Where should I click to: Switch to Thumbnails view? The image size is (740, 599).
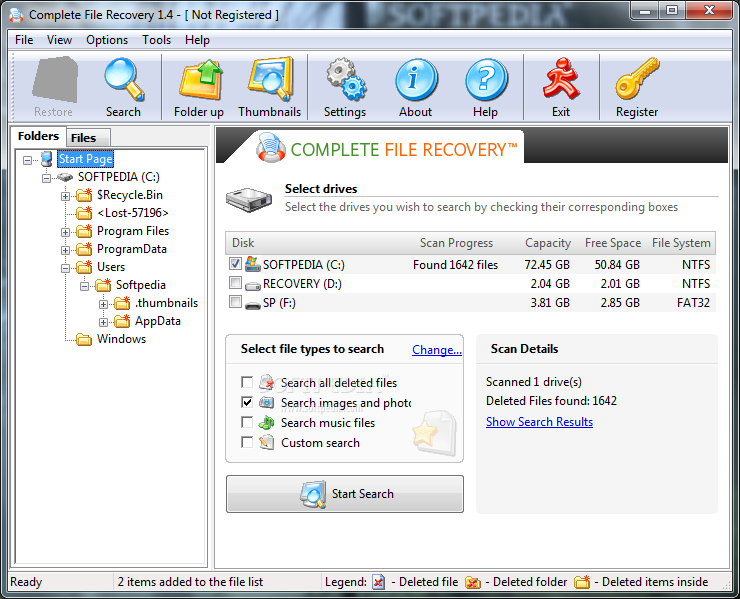pos(271,79)
